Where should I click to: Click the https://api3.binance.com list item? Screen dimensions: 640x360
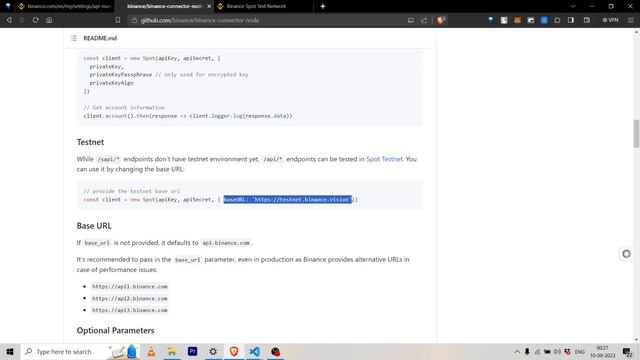[130, 310]
